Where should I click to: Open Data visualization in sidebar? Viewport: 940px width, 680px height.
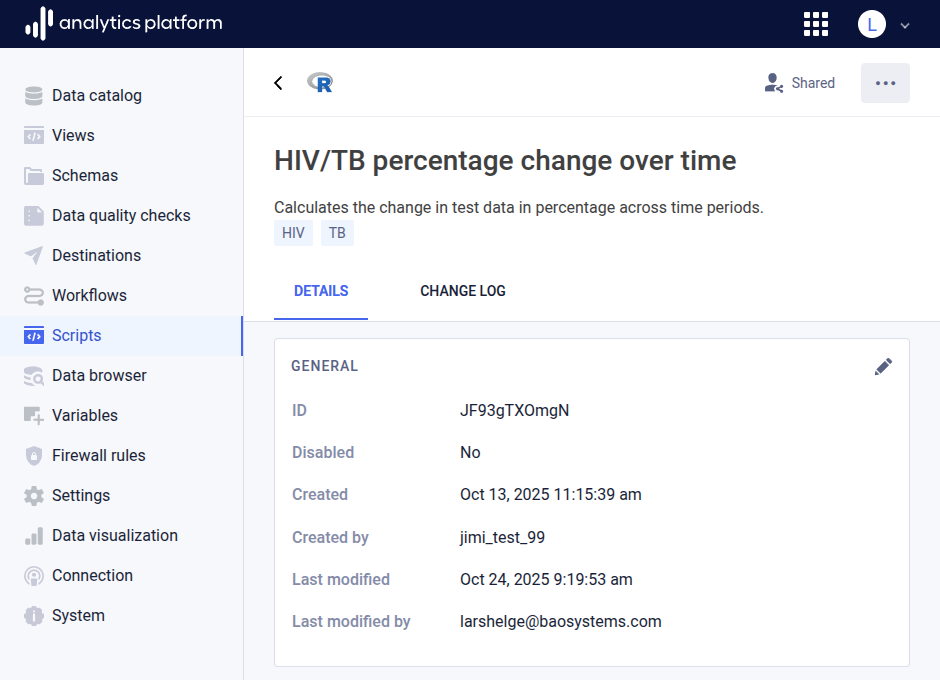click(114, 535)
